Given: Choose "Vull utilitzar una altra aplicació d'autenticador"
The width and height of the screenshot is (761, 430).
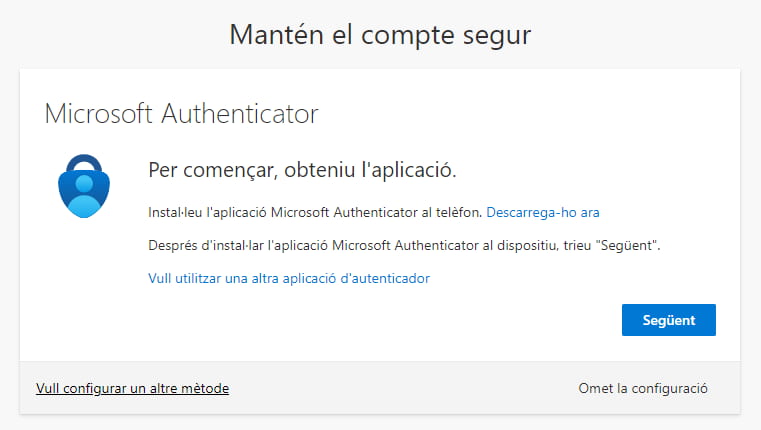Looking at the screenshot, I should coord(288,278).
